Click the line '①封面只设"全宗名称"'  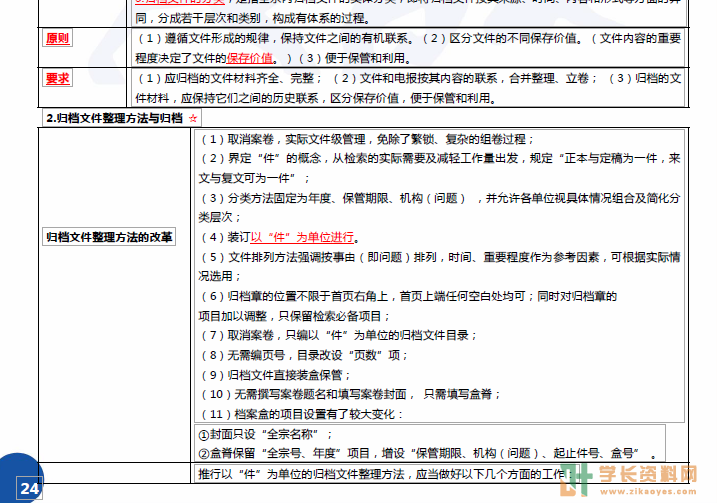pyautogui.click(x=266, y=434)
